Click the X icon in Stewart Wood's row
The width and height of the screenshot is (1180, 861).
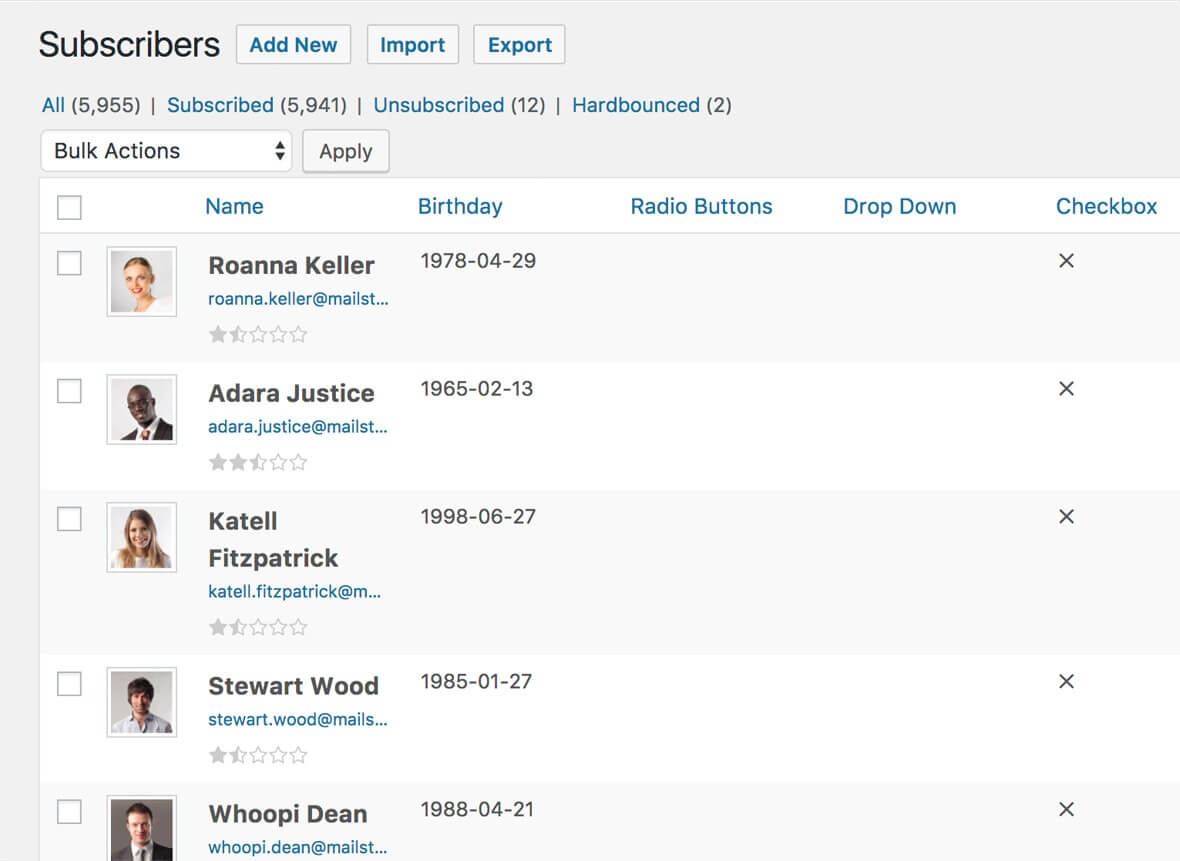point(1066,682)
